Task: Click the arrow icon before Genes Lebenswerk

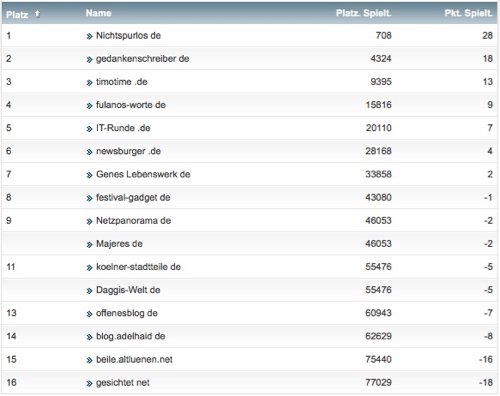Action: pyautogui.click(x=89, y=175)
